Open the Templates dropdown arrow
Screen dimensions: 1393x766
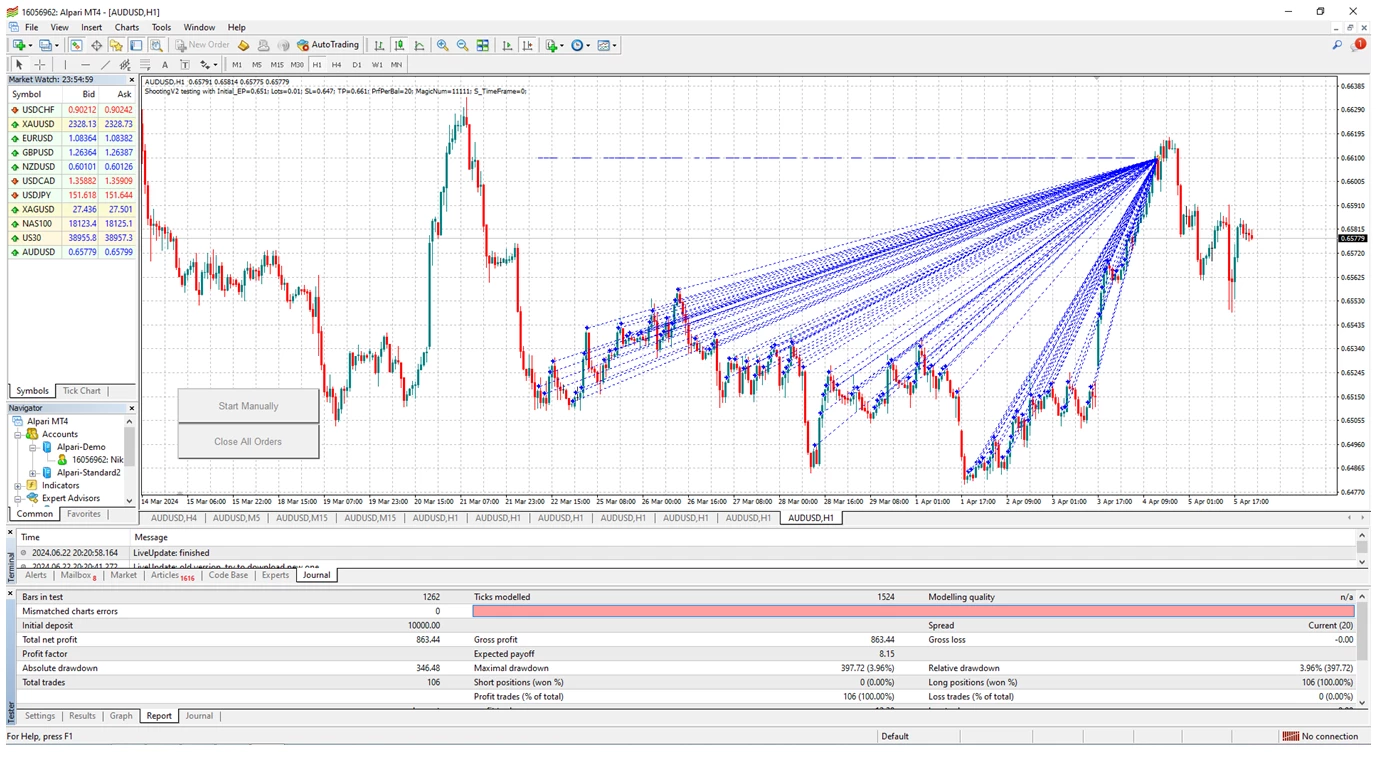615,45
